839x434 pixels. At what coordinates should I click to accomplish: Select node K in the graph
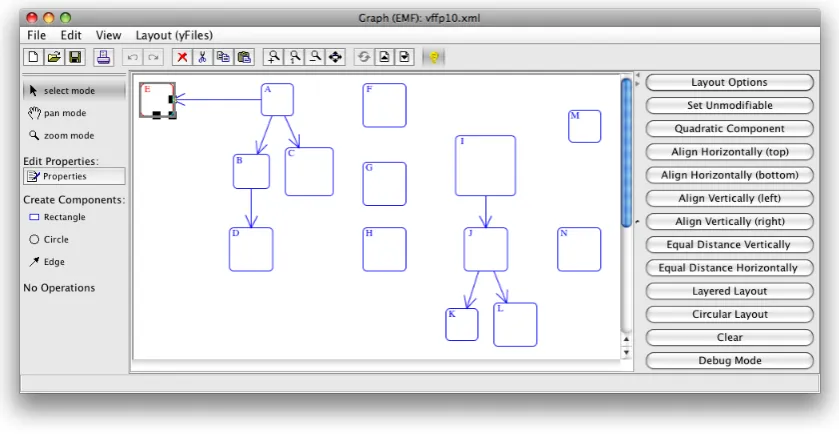tap(462, 325)
